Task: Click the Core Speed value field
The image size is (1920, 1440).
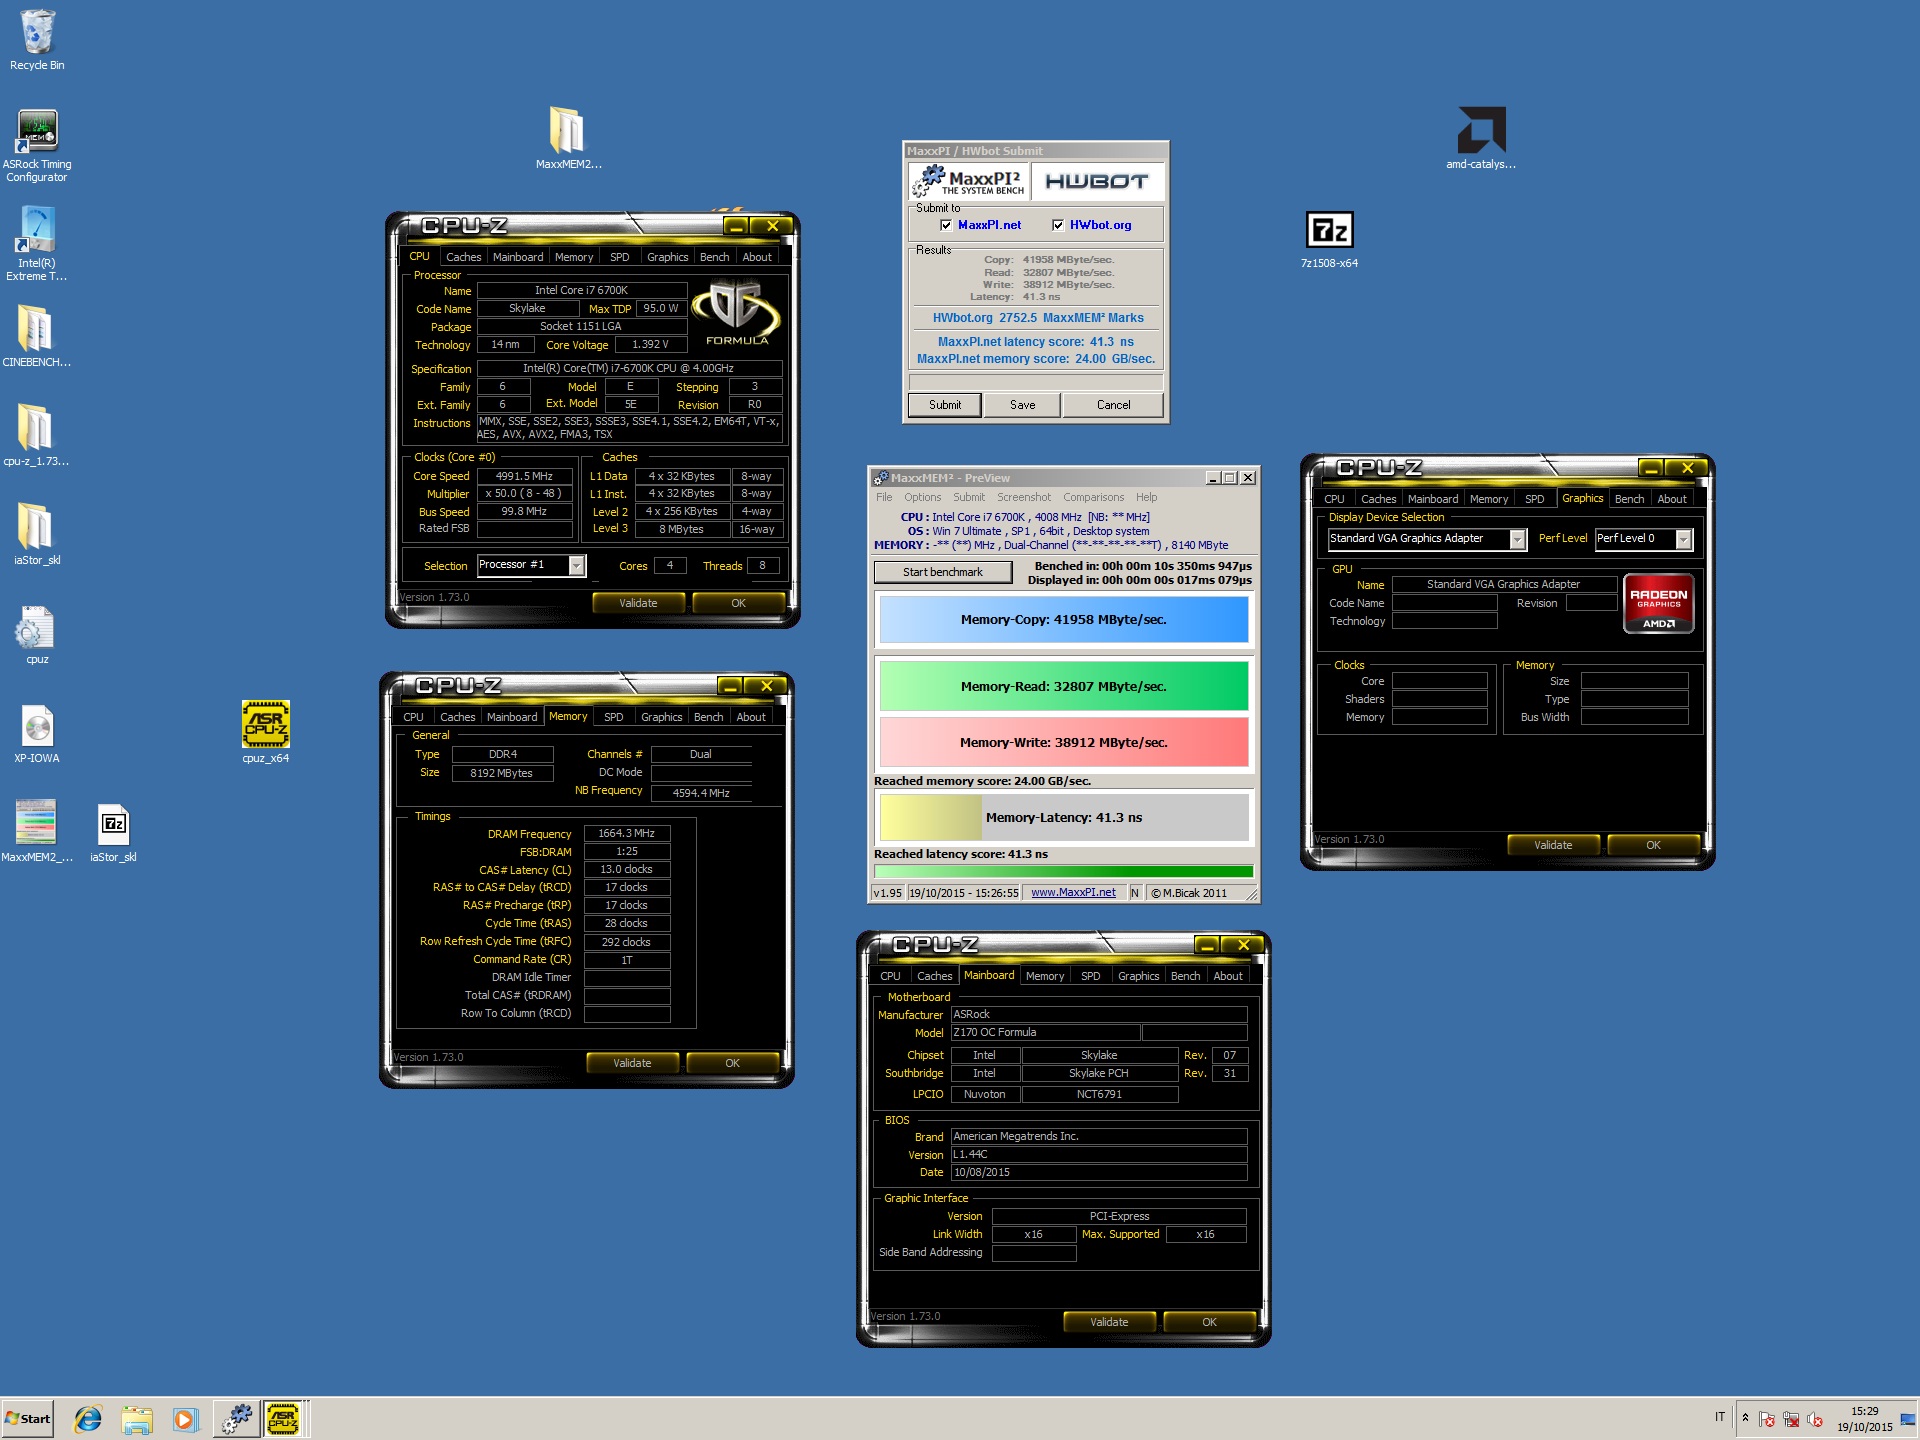Action: pos(524,476)
